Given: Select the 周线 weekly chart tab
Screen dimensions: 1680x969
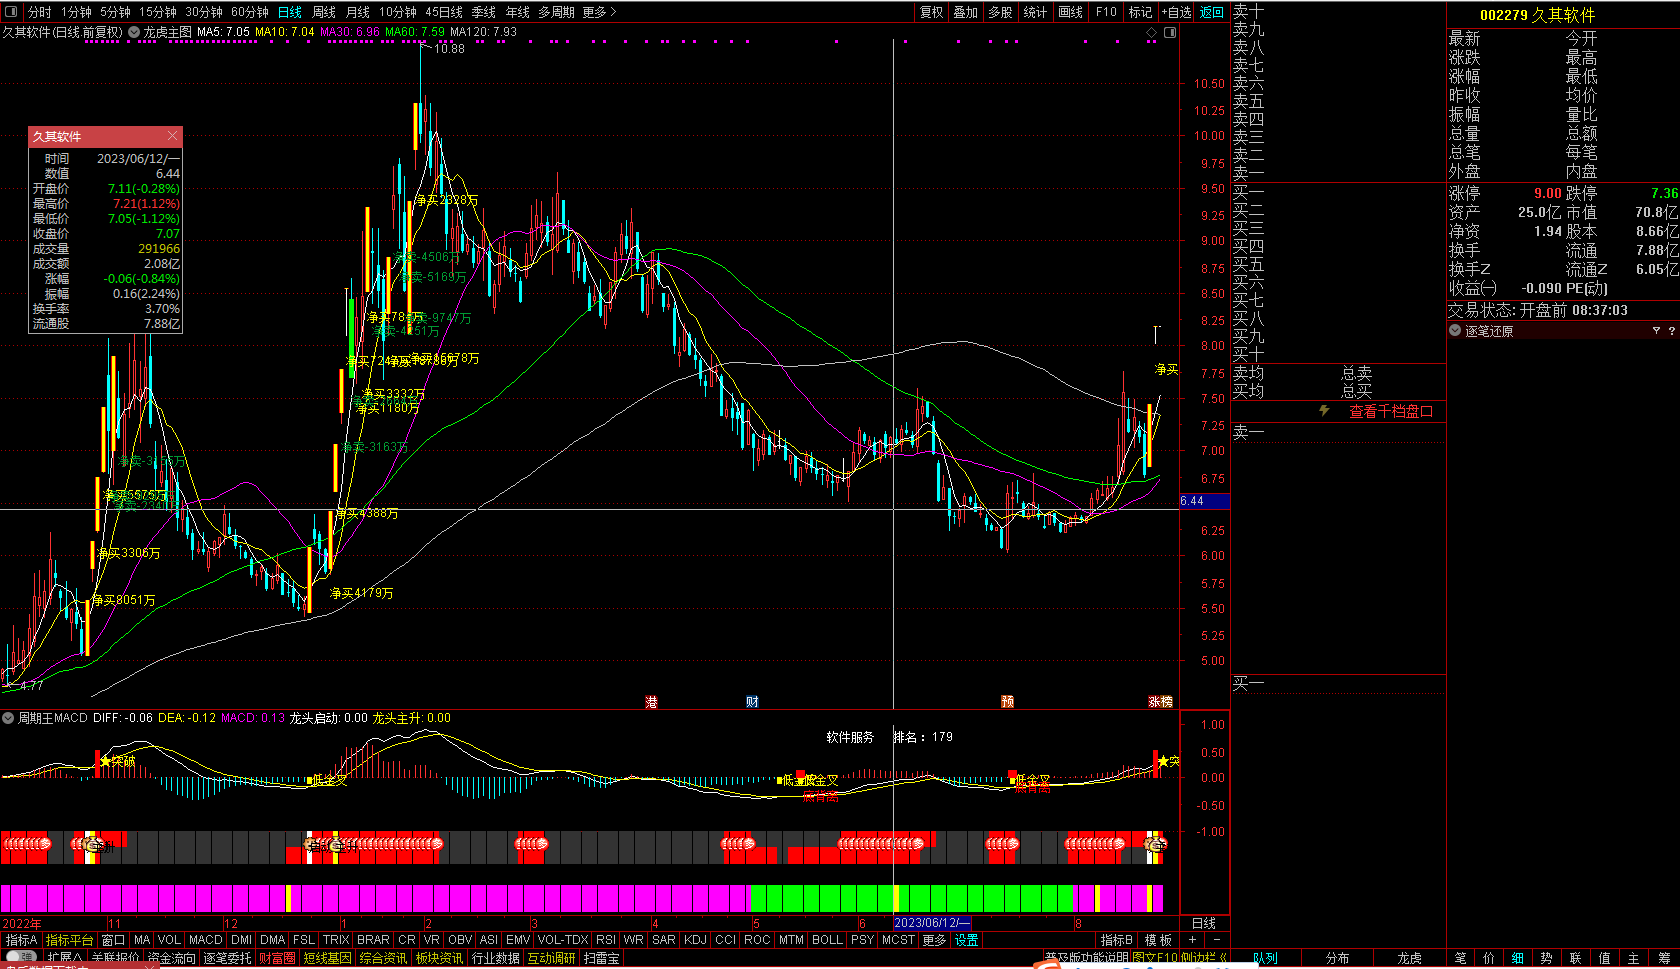Looking at the screenshot, I should point(324,12).
